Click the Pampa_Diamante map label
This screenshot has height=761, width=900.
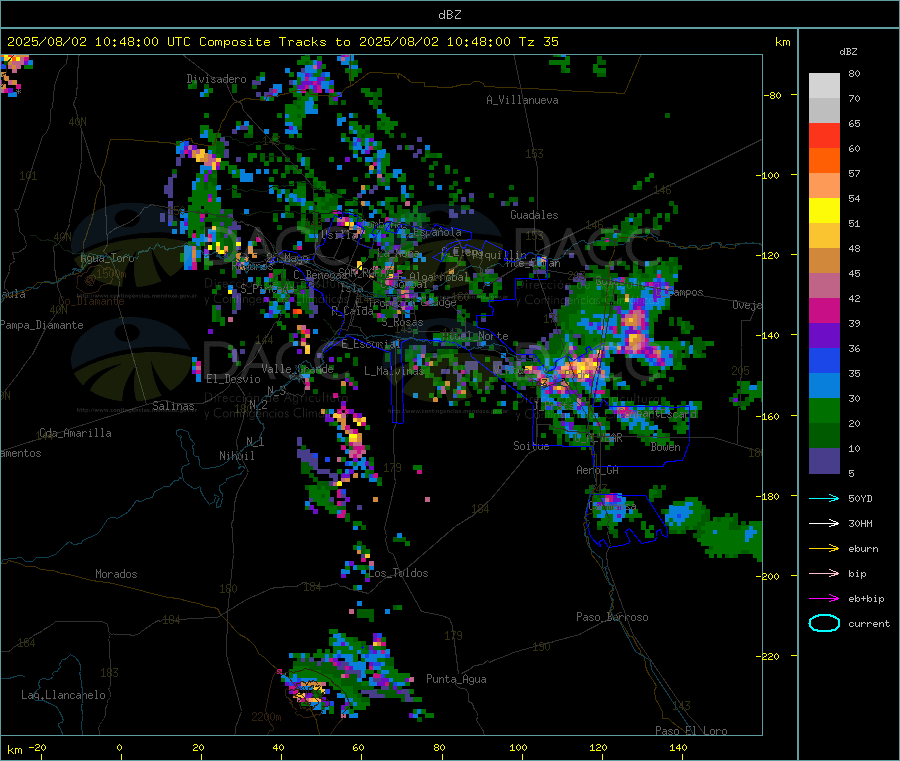(x=41, y=325)
